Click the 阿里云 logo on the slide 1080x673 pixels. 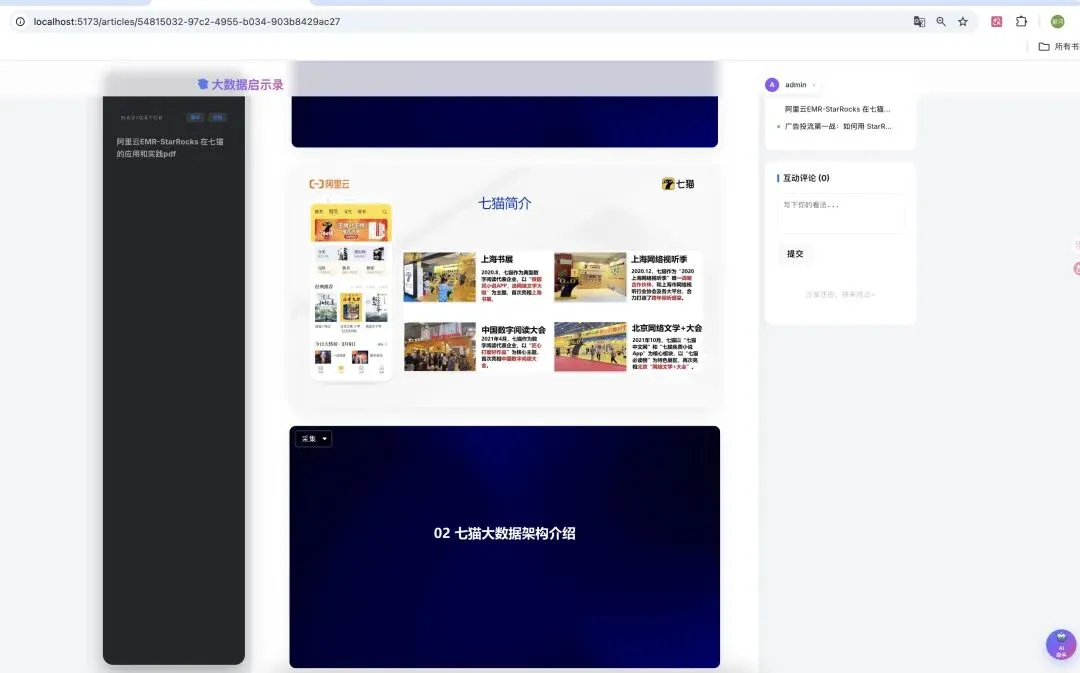coord(329,184)
